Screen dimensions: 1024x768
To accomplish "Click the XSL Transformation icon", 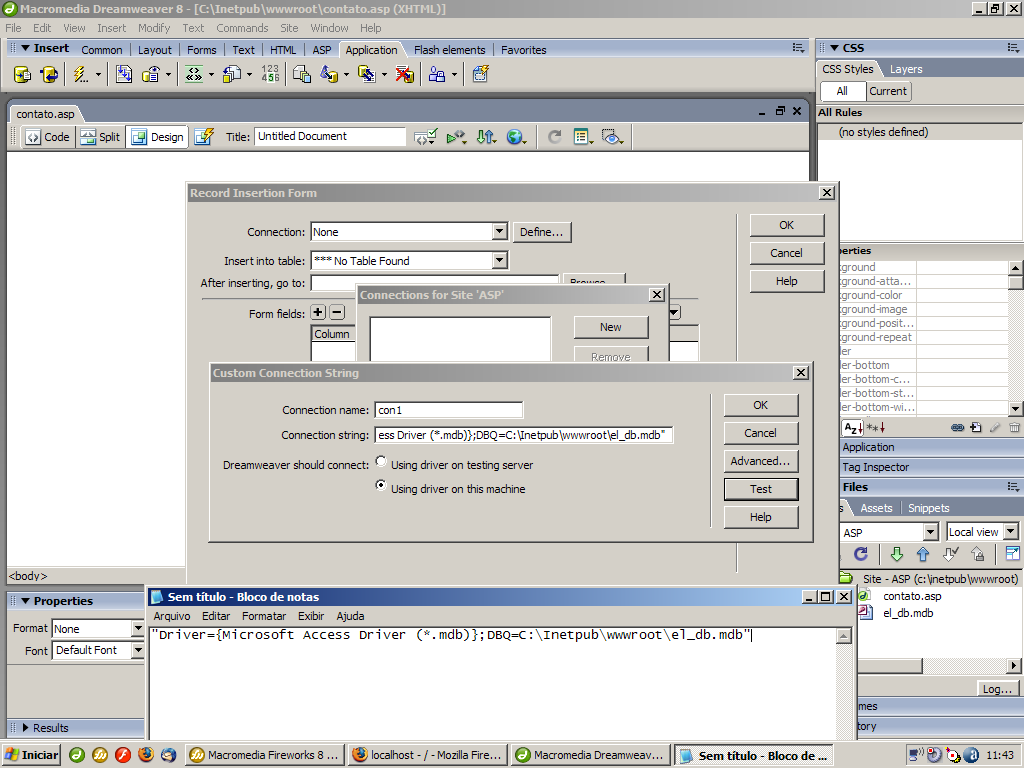I will tap(481, 74).
